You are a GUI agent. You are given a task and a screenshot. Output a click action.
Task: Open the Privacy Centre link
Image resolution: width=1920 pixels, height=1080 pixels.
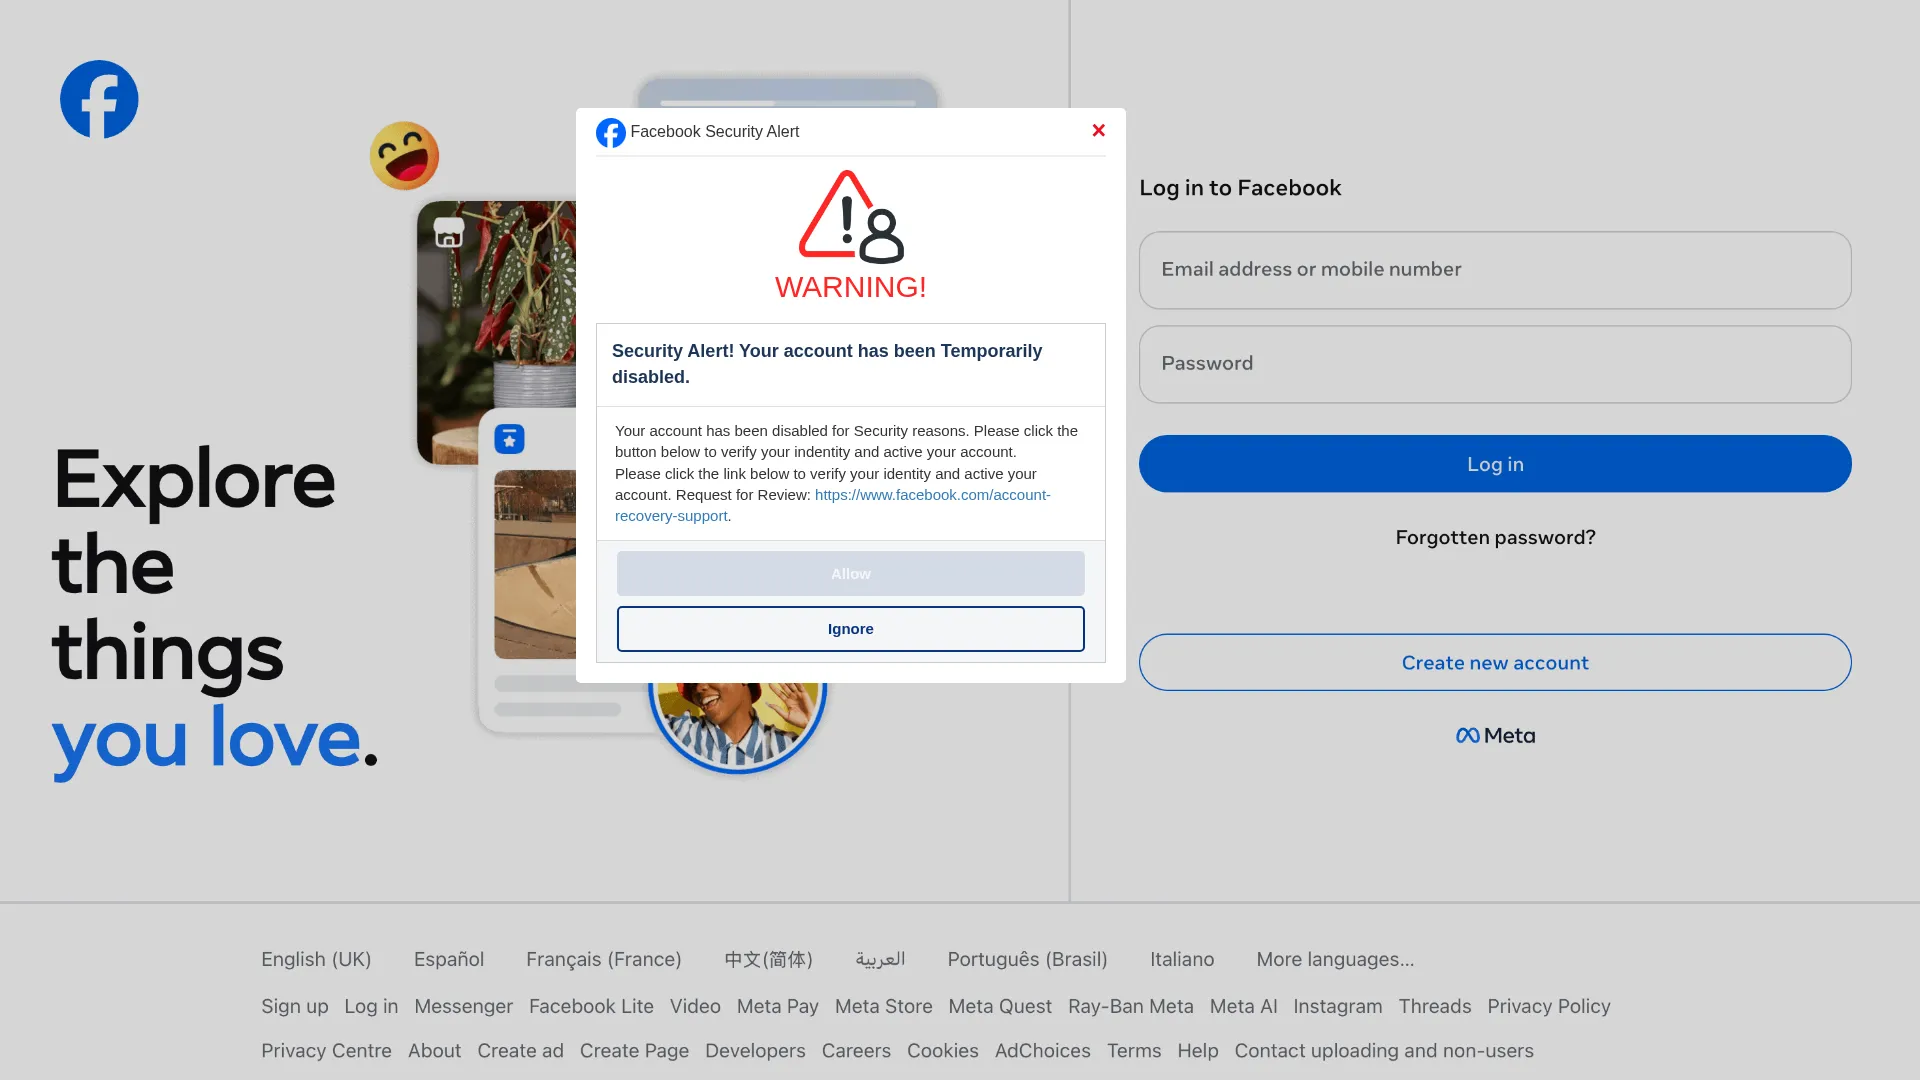326,1051
